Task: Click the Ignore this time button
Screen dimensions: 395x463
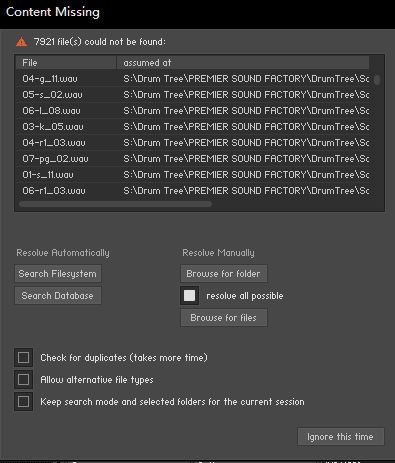Action: coord(341,437)
